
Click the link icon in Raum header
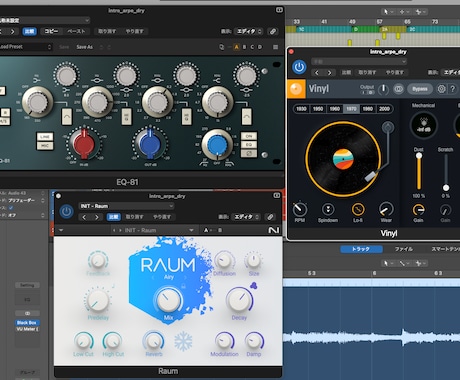[x=270, y=217]
